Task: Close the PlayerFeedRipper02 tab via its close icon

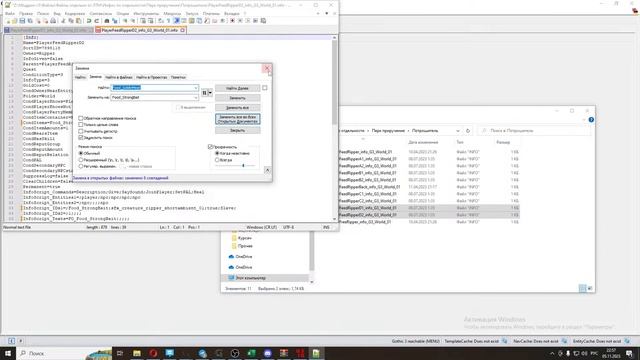Action: [x=182, y=30]
